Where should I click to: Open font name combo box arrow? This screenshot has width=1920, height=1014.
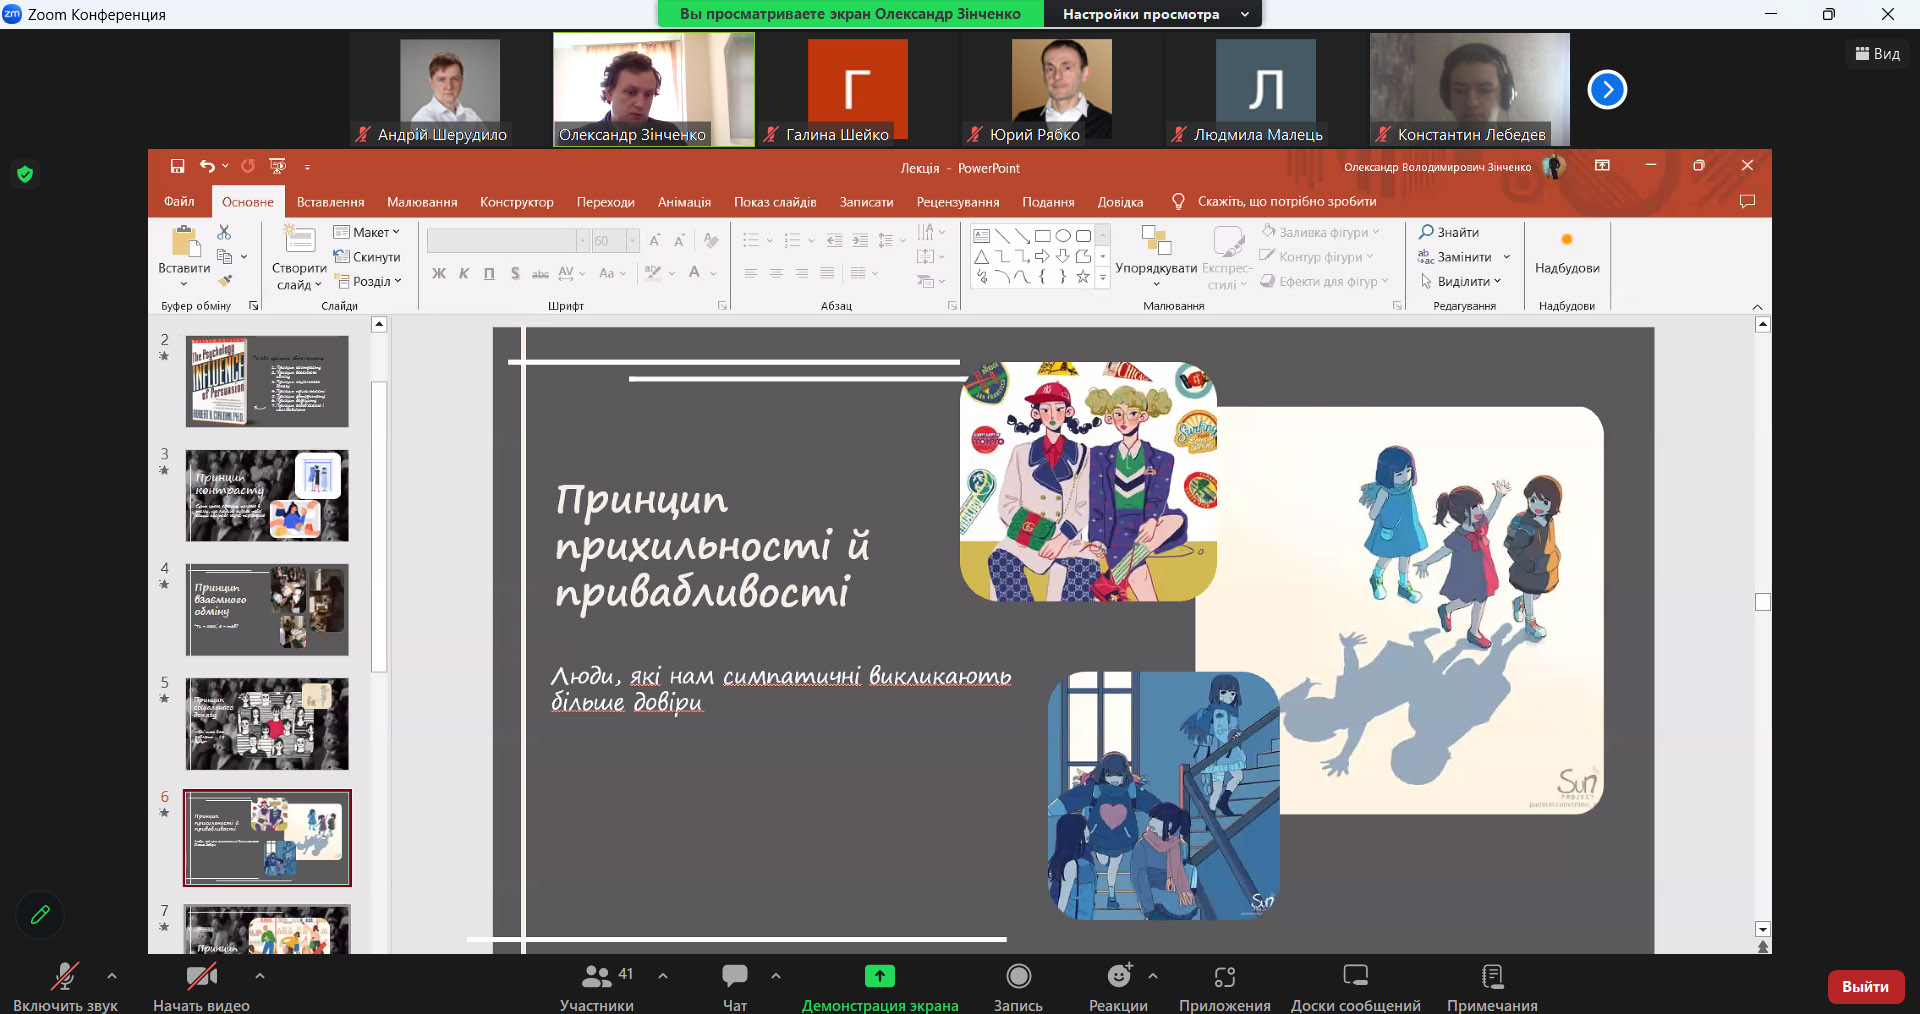click(x=582, y=240)
